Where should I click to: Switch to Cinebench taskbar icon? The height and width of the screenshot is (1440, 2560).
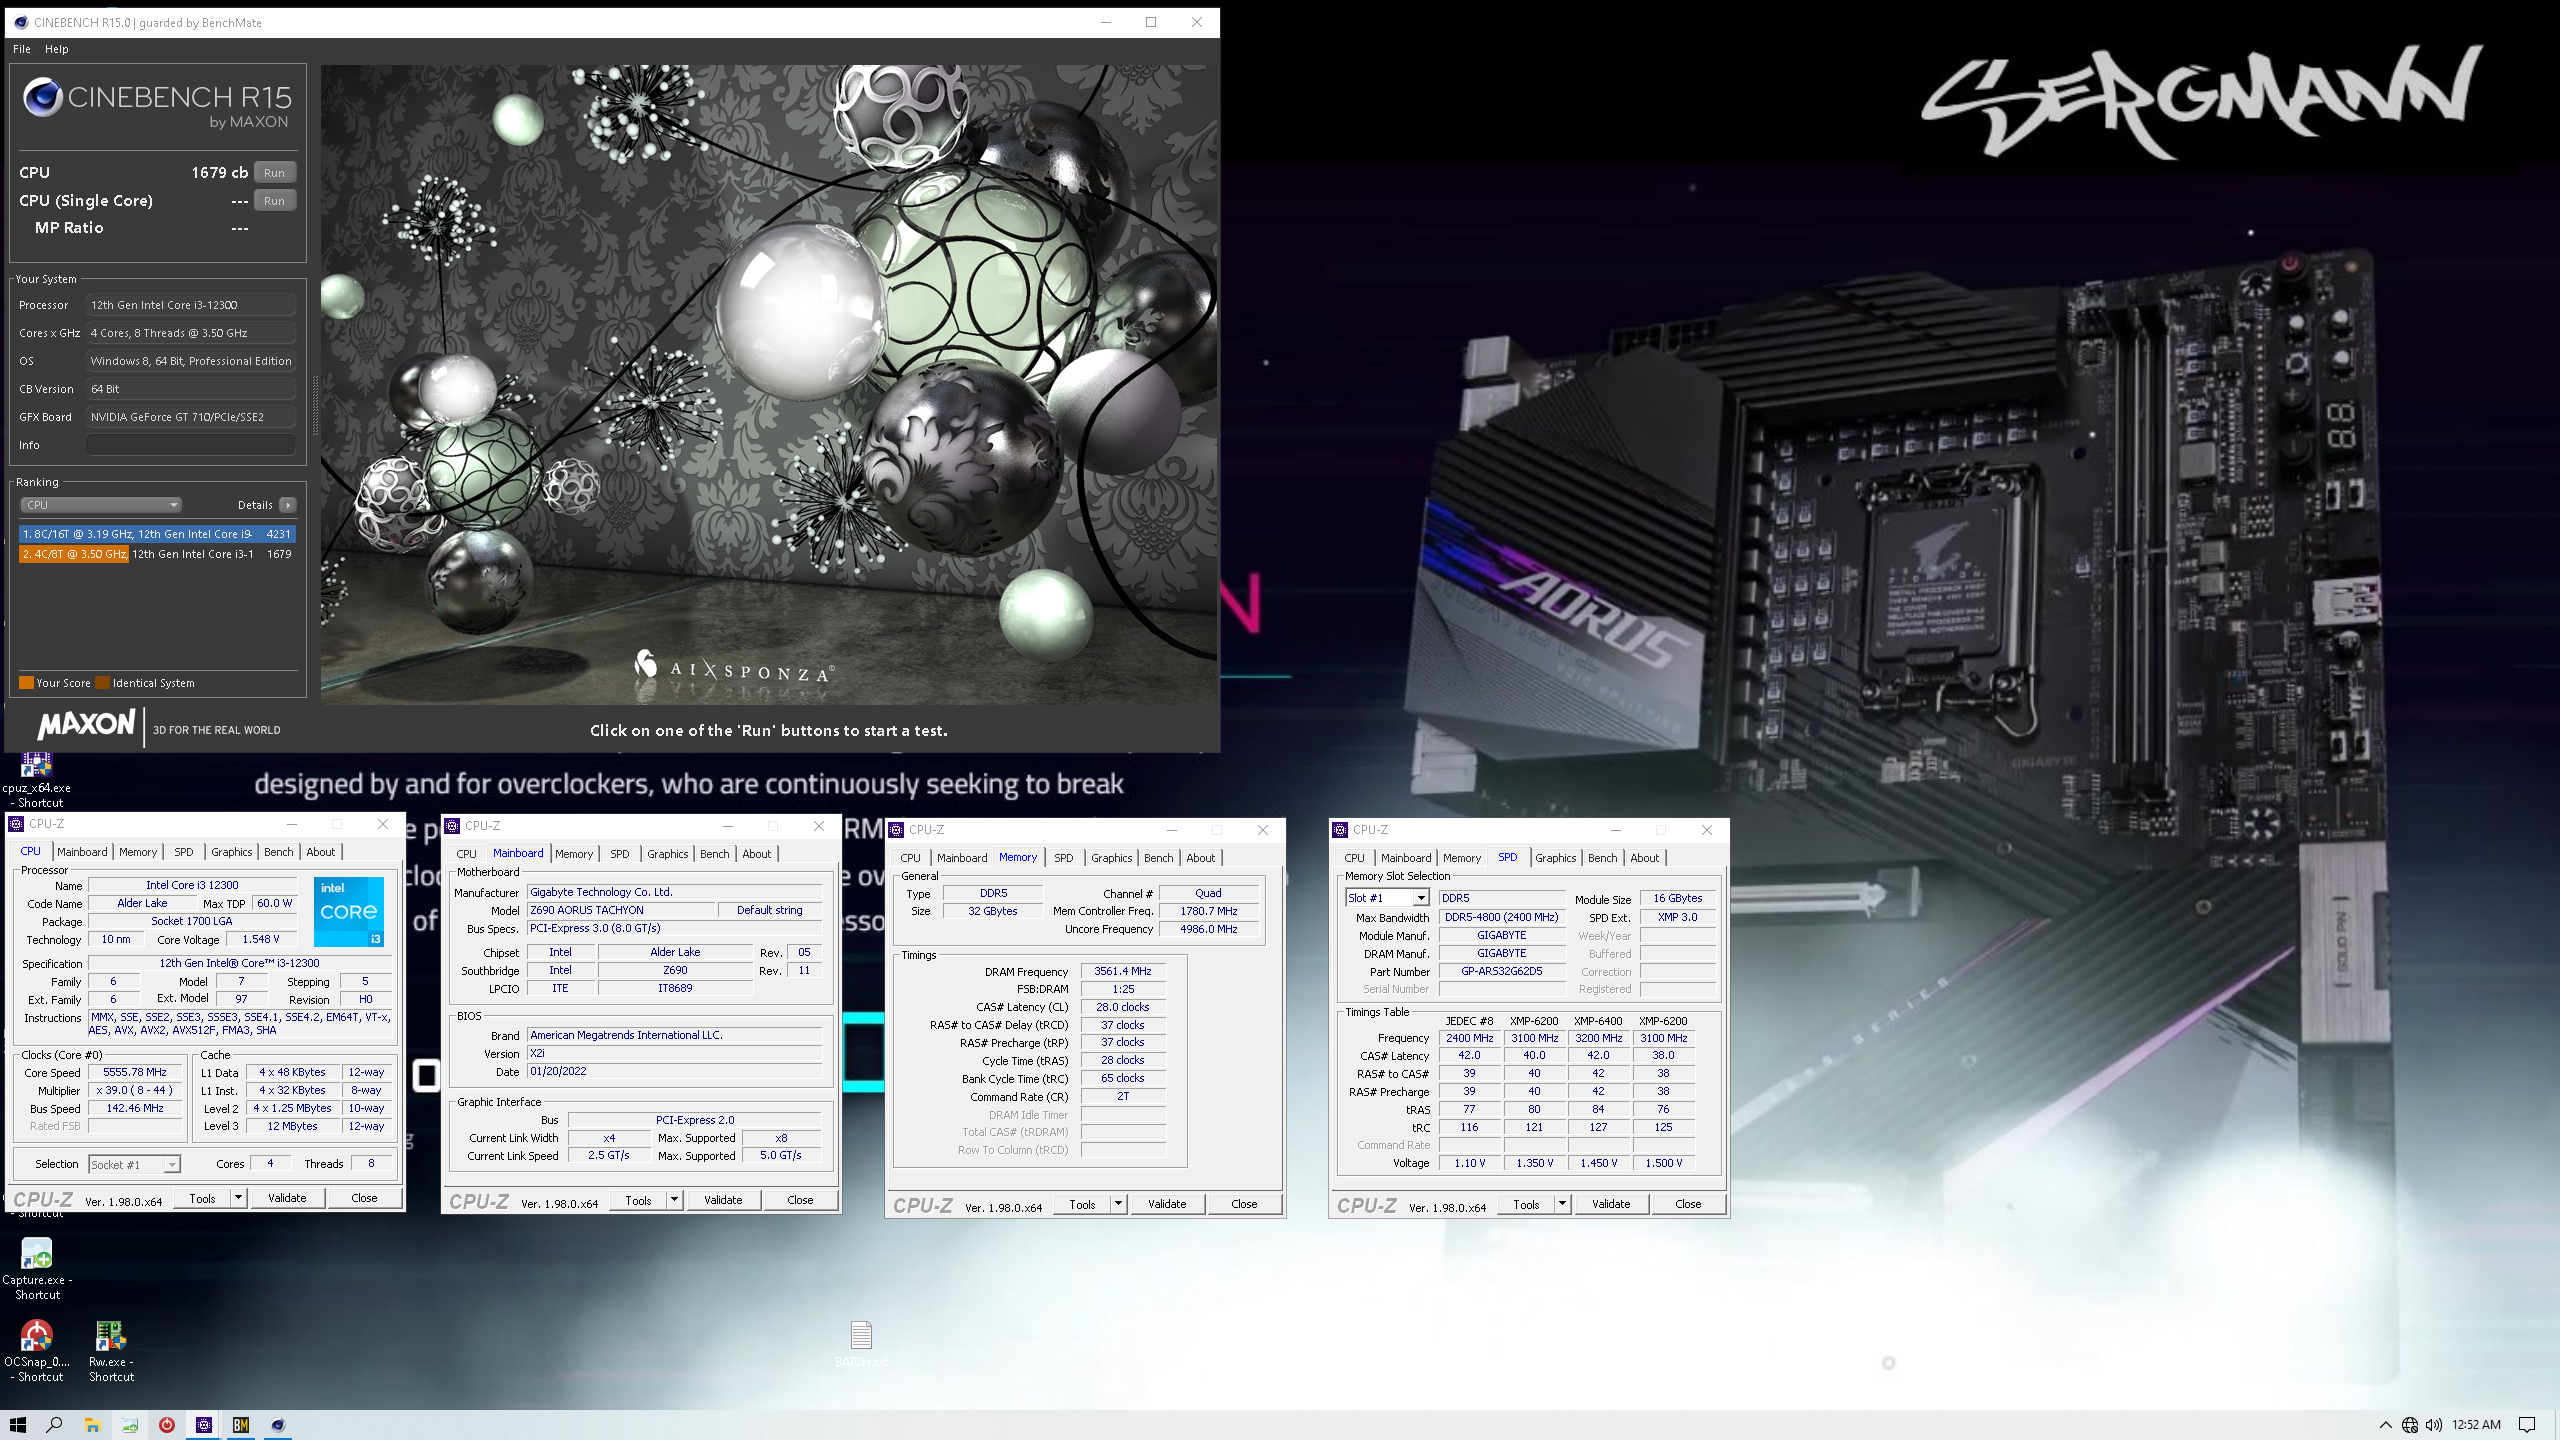coord(278,1425)
